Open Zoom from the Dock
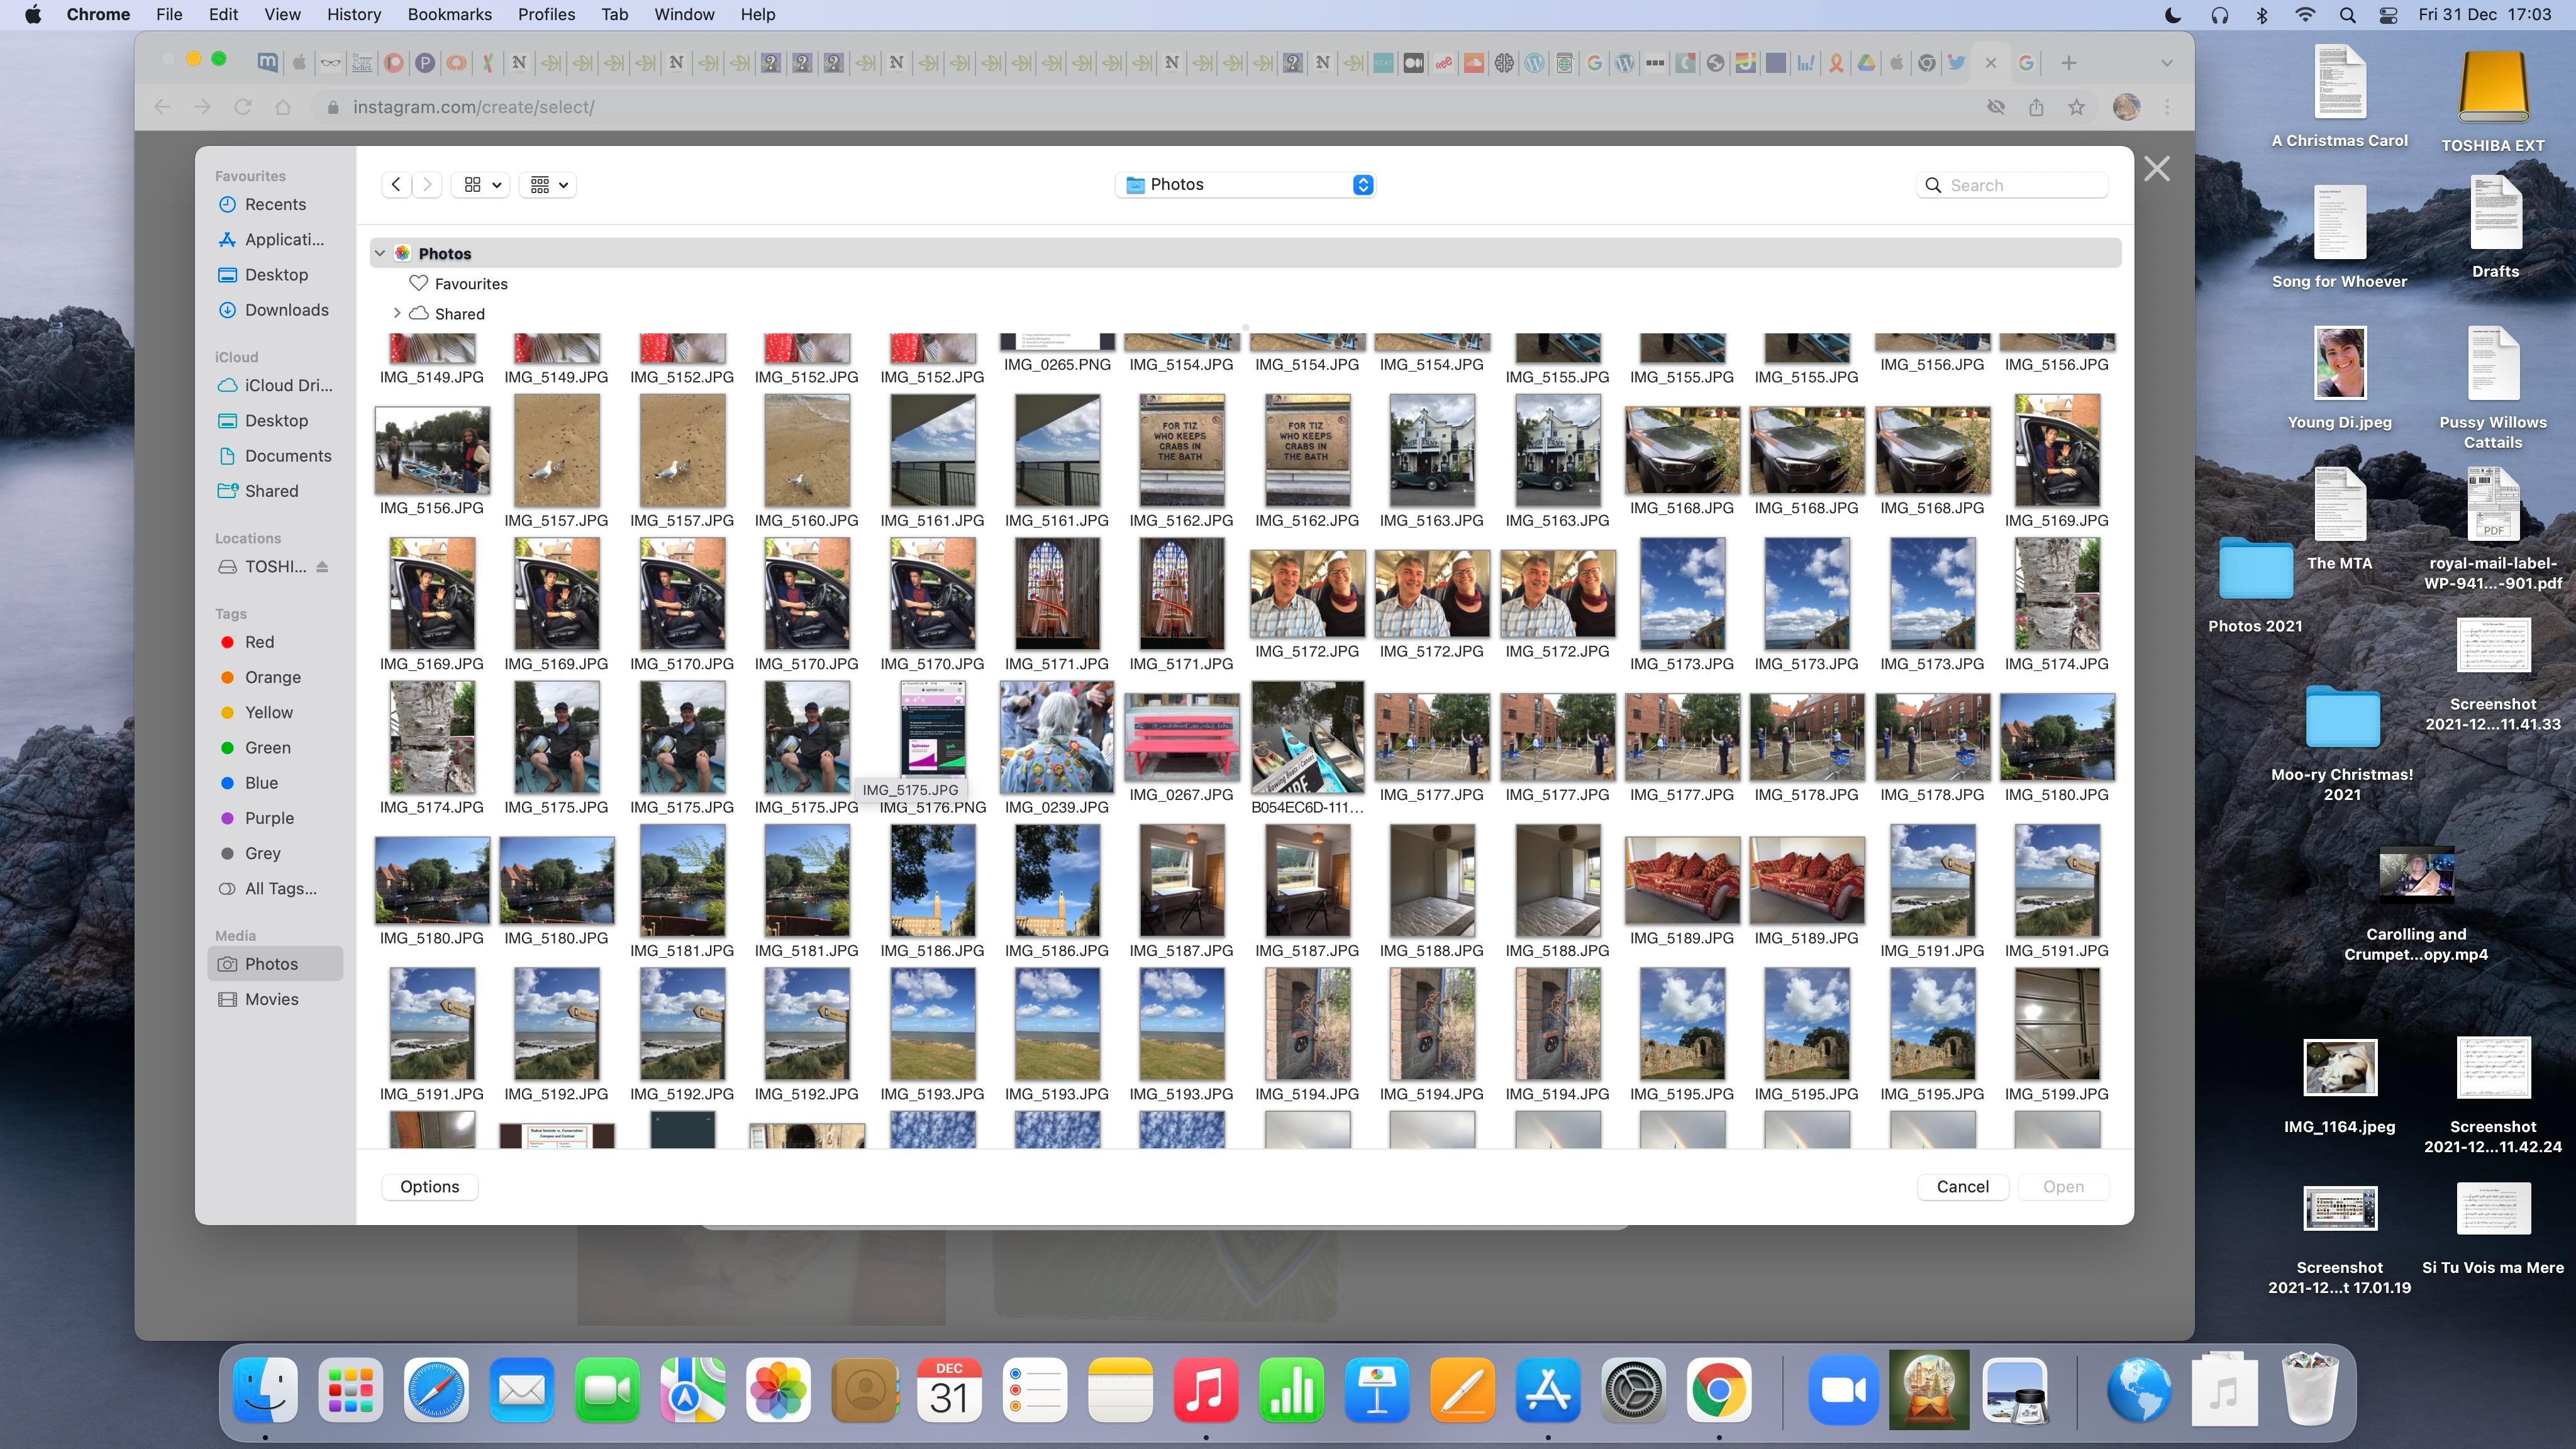The height and width of the screenshot is (1449, 2576). (1843, 1390)
